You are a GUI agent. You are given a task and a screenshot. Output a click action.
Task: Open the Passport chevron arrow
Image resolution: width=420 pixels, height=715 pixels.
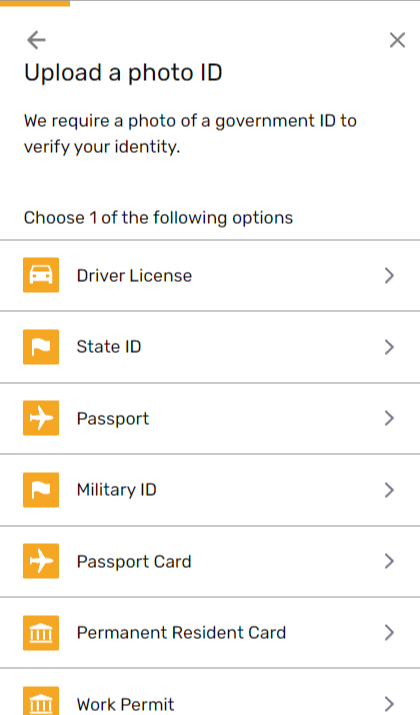pyautogui.click(x=389, y=418)
